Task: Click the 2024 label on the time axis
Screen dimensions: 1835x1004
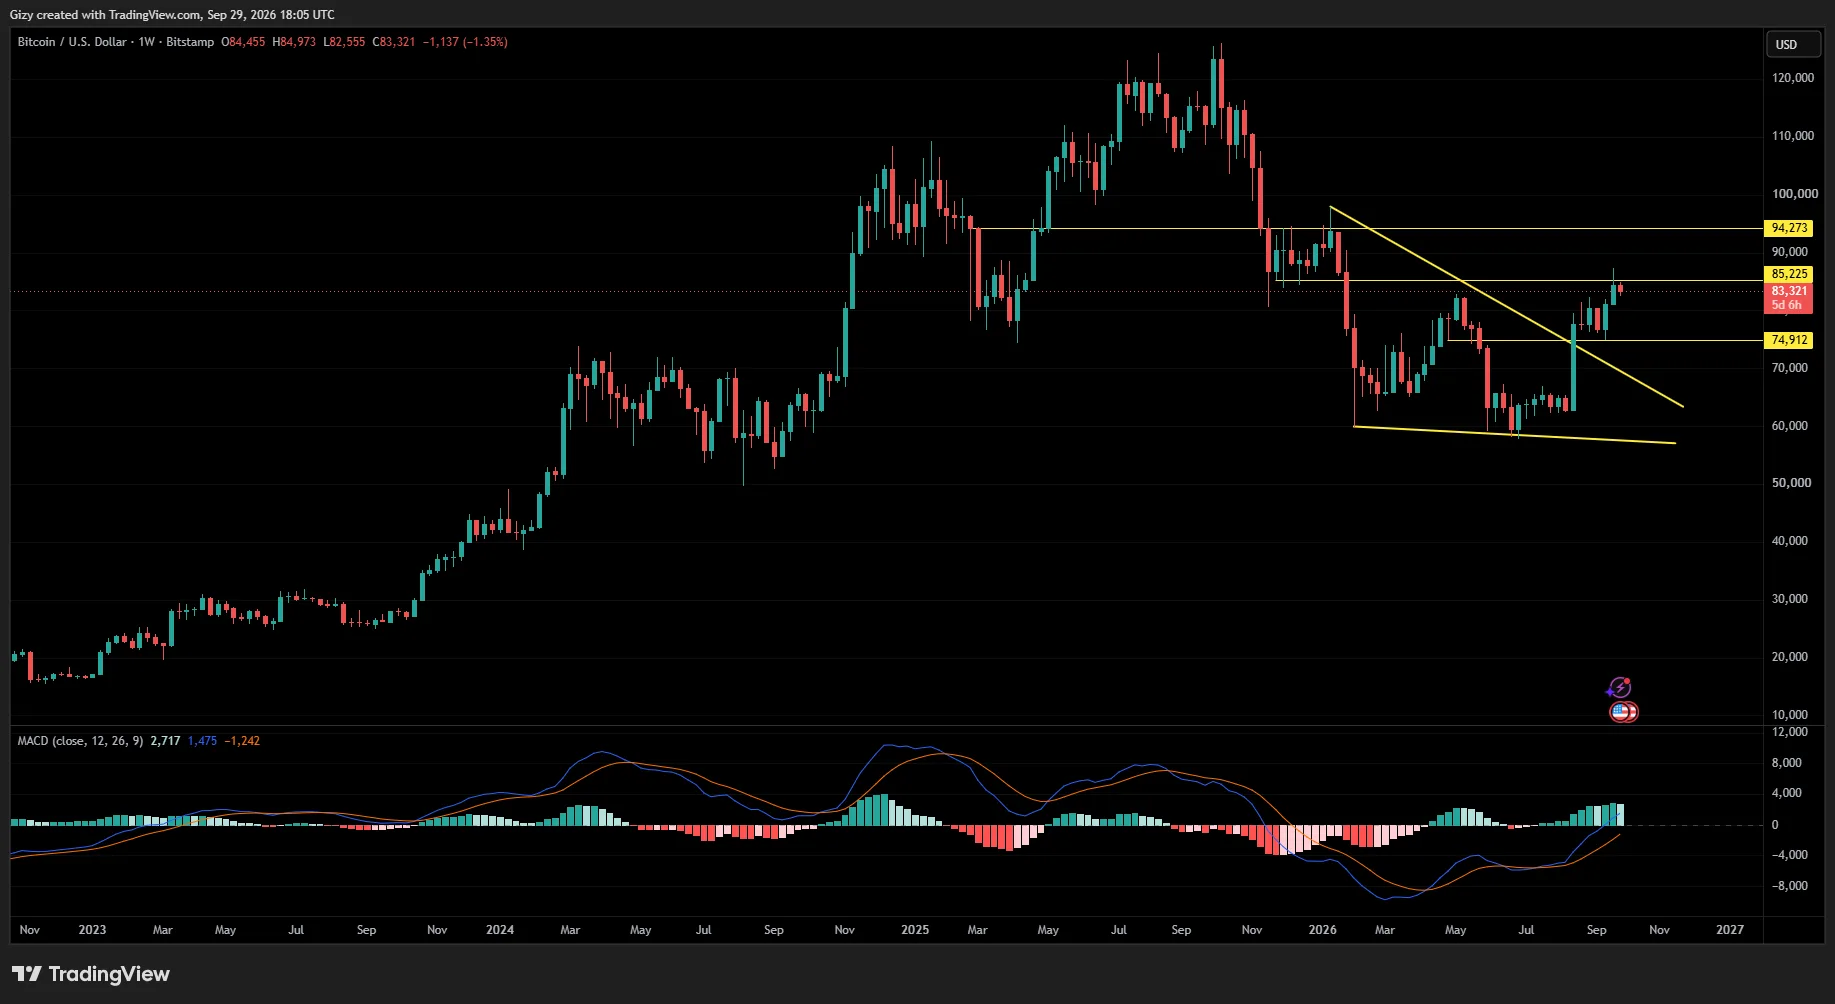Action: [500, 930]
